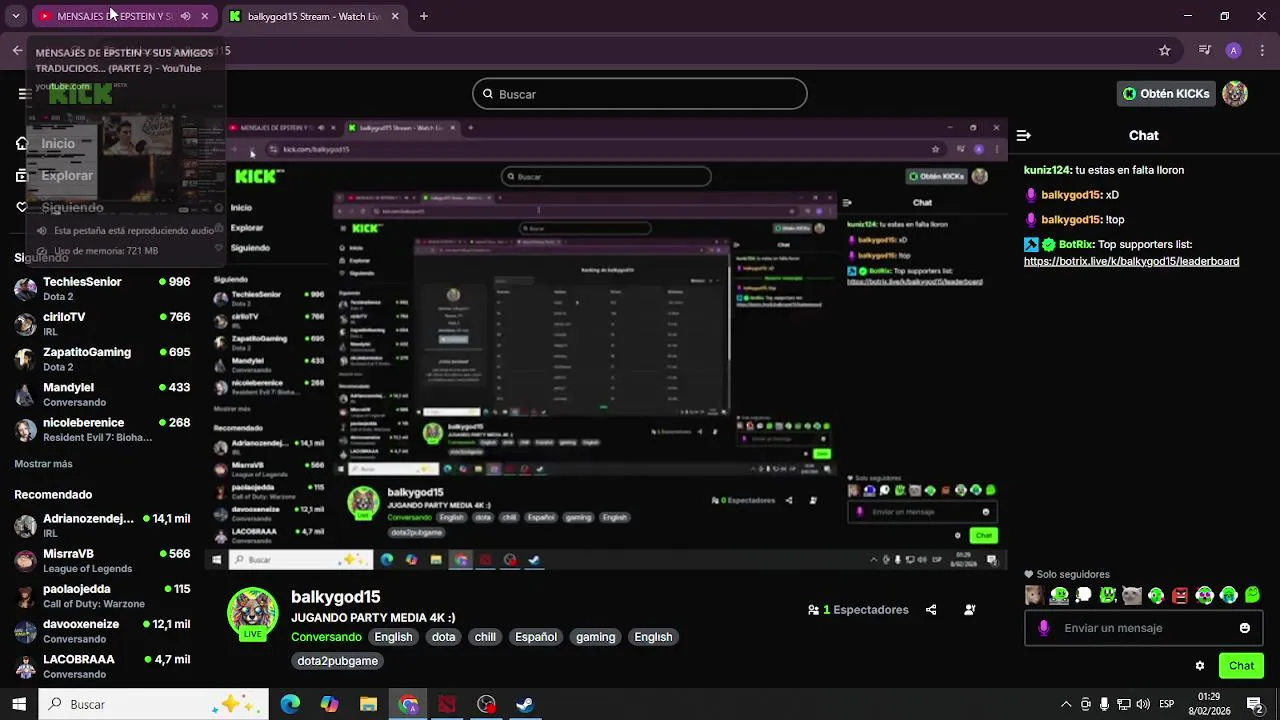The image size is (1280, 720).
Task: Open cirilioTV channel in sidebar
Action: pos(100,324)
